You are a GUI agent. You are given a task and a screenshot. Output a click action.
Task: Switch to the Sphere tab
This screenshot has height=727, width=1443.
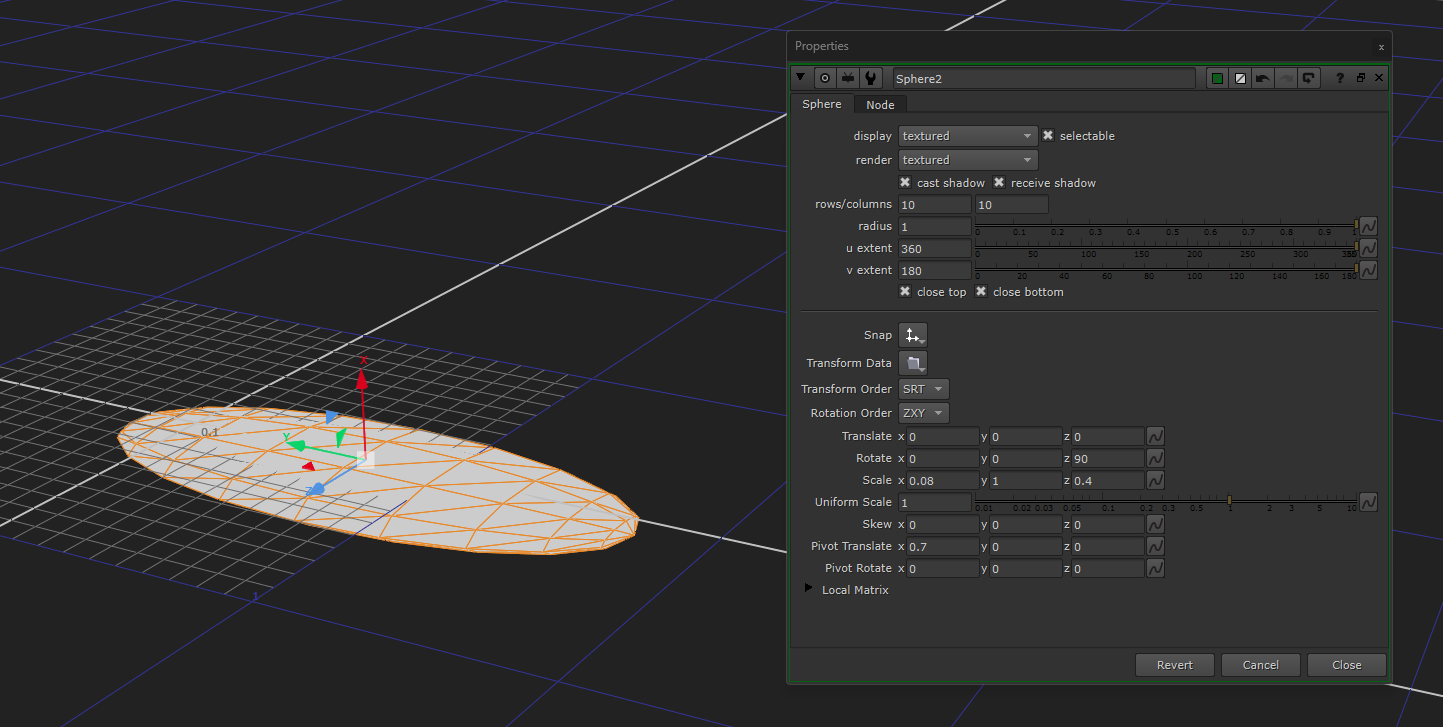(x=822, y=104)
